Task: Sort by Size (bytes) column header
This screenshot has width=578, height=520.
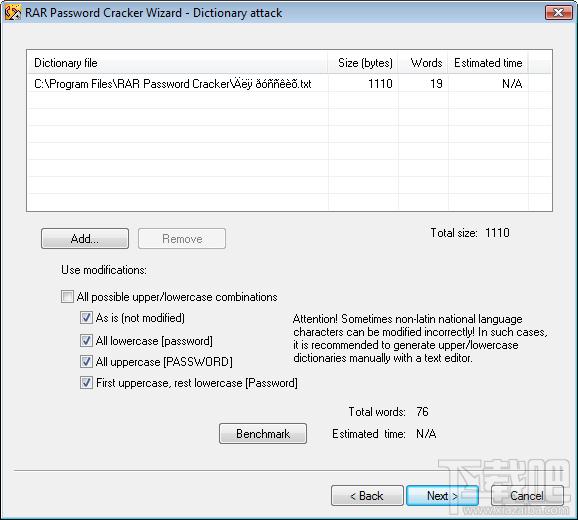Action: click(363, 63)
